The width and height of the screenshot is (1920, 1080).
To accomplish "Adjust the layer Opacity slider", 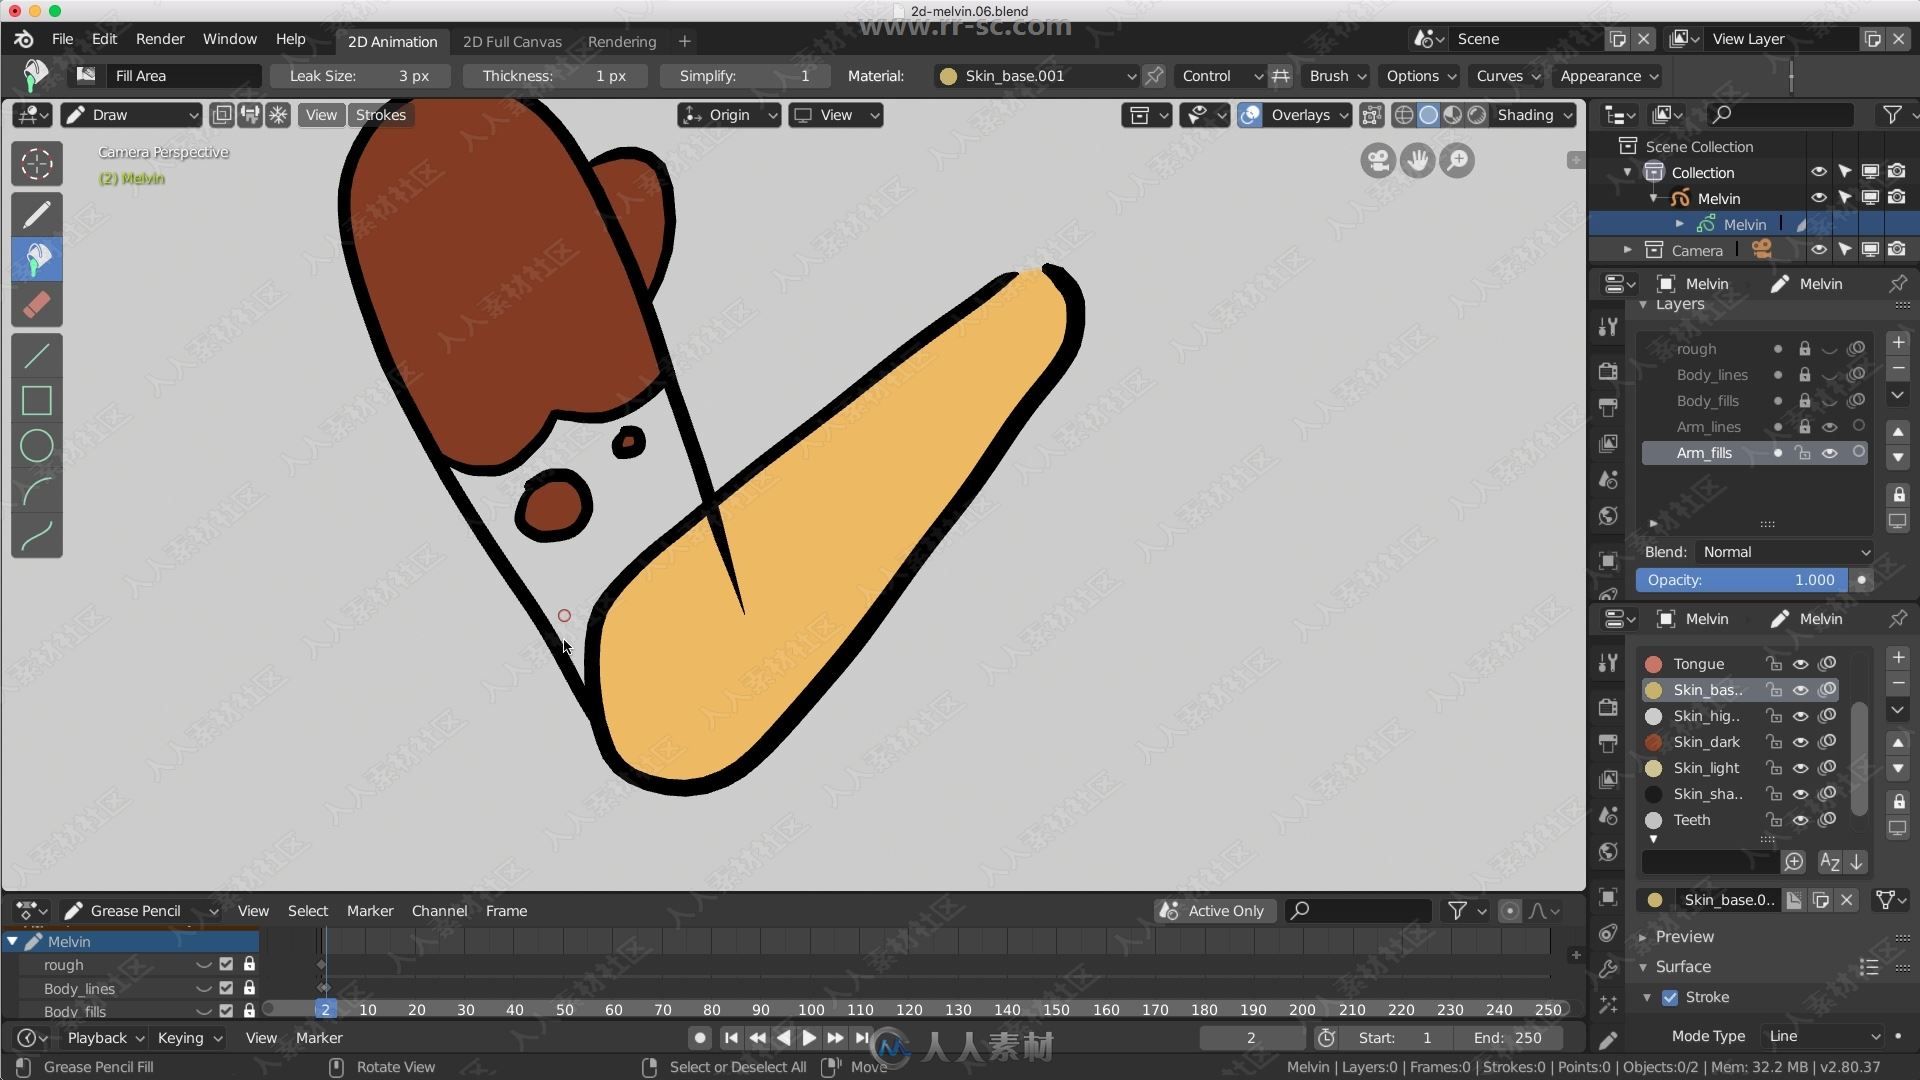I will tap(1741, 580).
